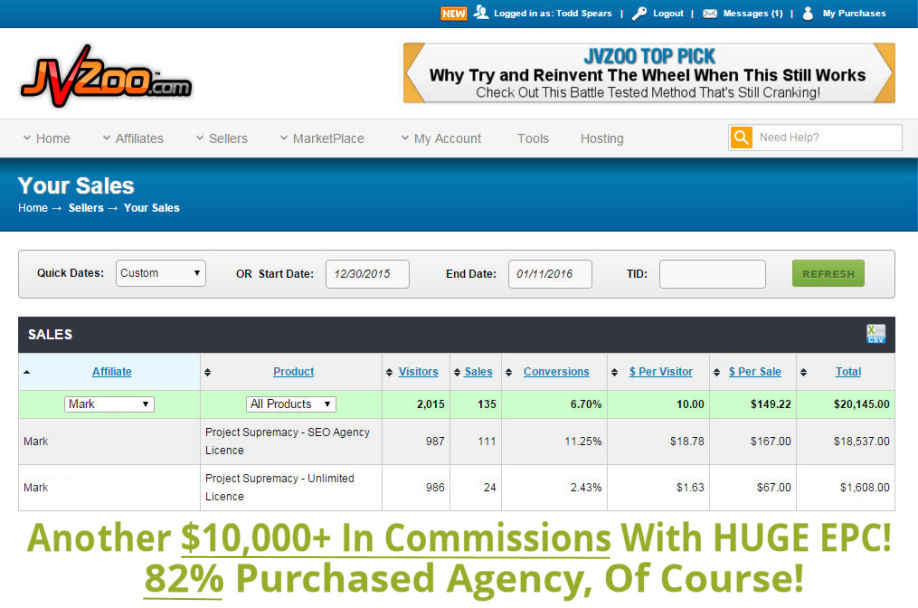The width and height of the screenshot is (918, 608).
Task: Click the sort arrows beside Product
Action: point(207,372)
